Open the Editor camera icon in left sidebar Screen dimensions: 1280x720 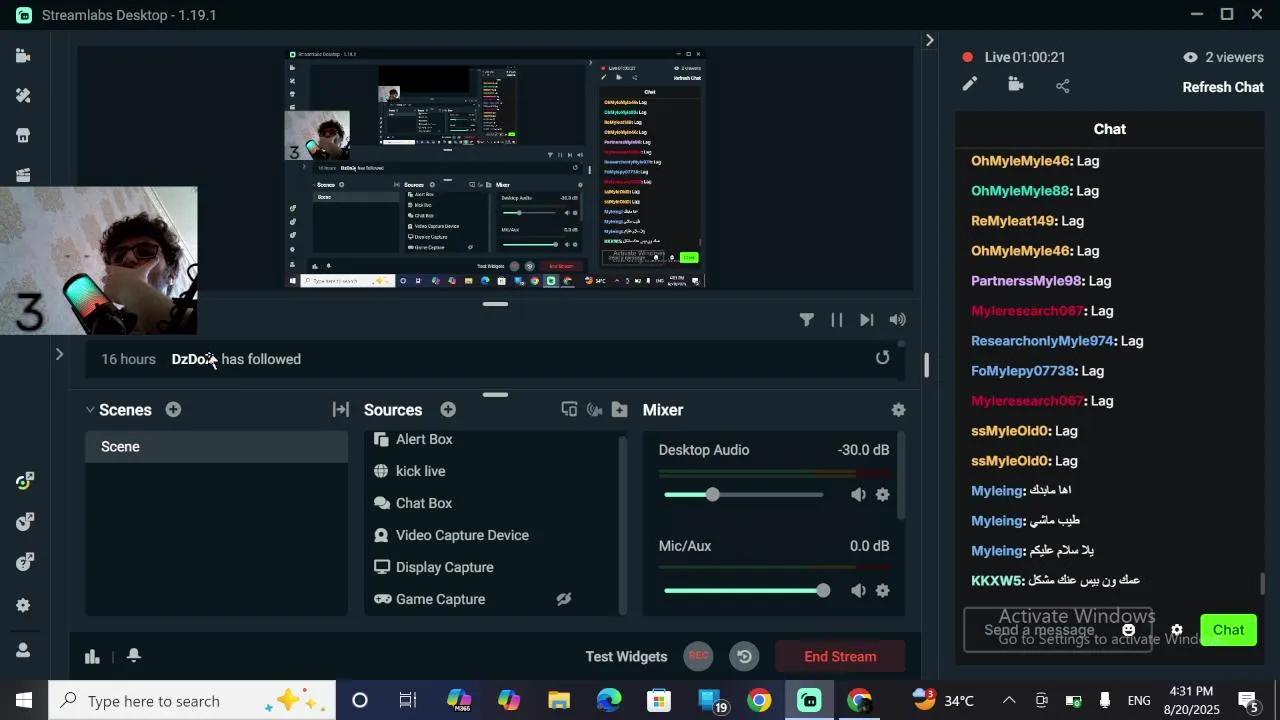[23, 56]
